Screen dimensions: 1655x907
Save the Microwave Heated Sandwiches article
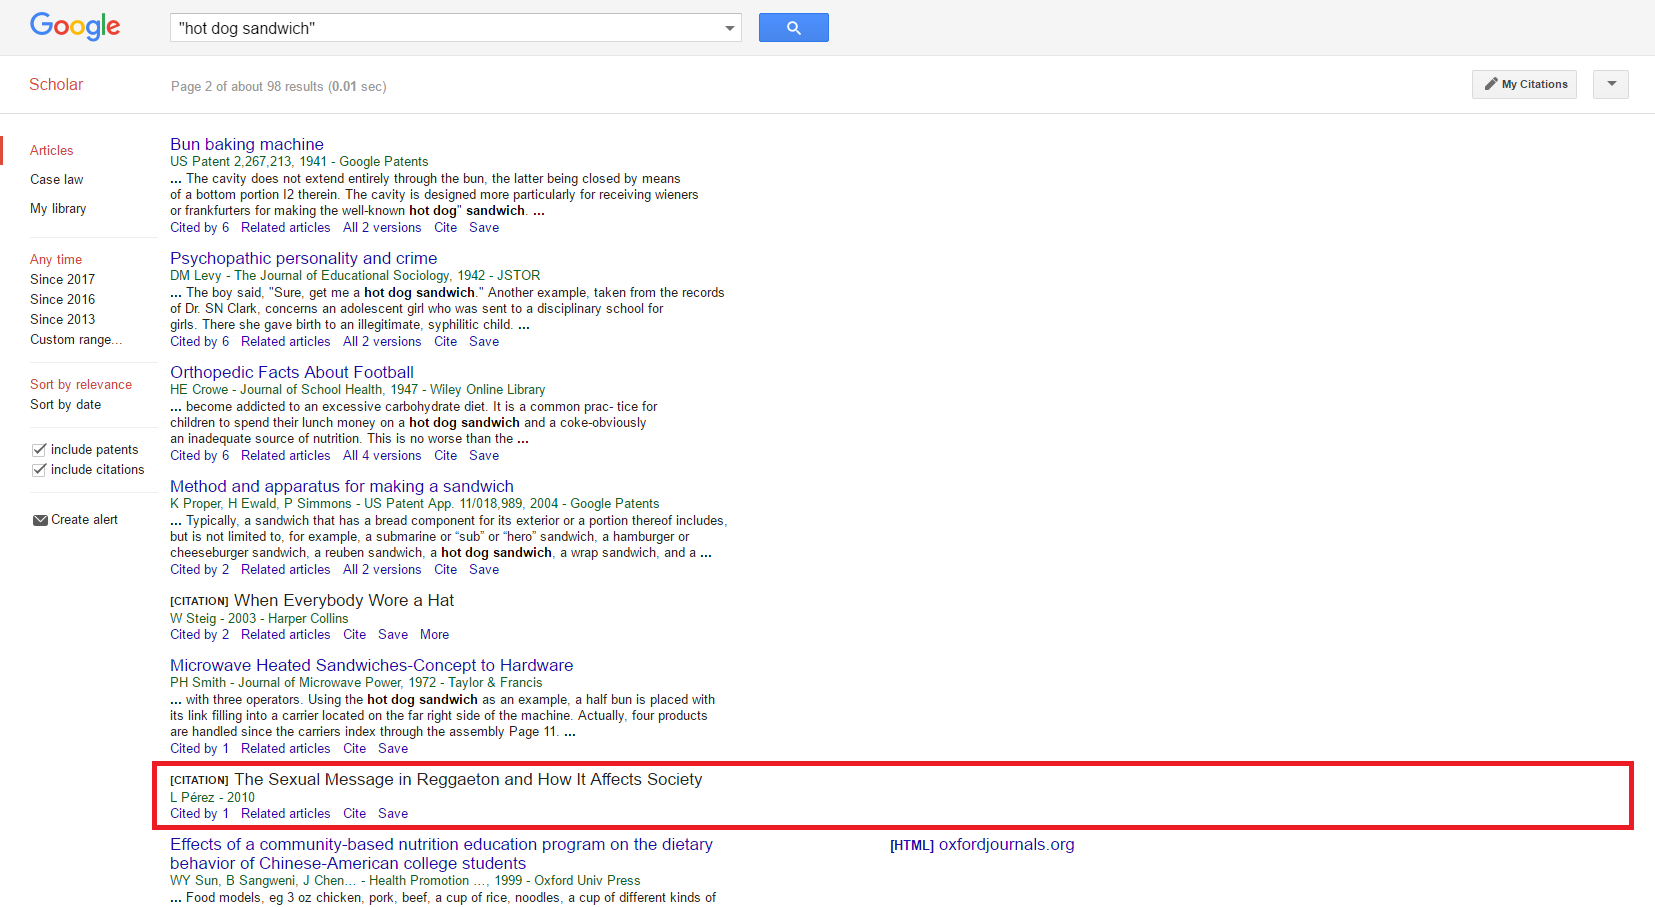[x=393, y=749]
